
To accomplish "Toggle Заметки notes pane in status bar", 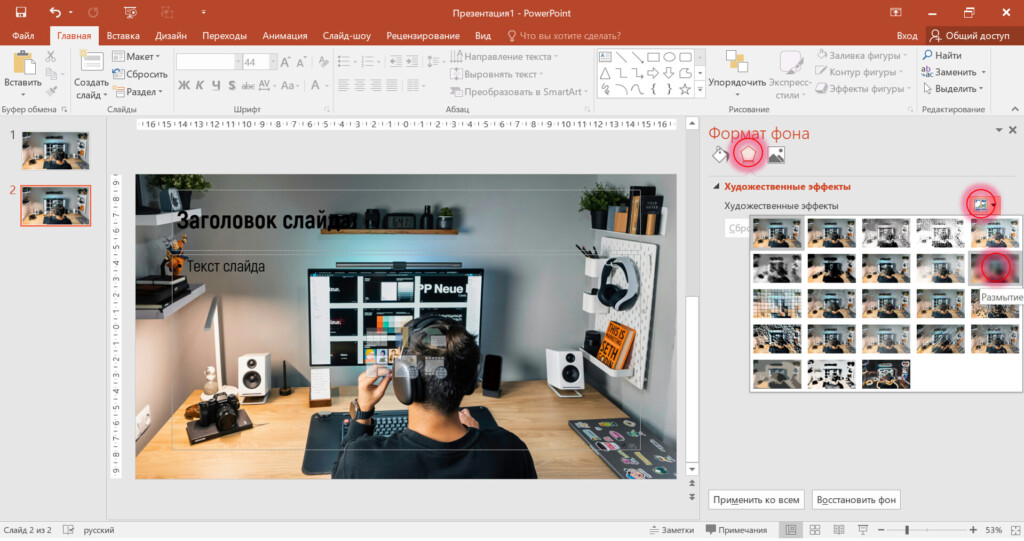I will click(671, 529).
